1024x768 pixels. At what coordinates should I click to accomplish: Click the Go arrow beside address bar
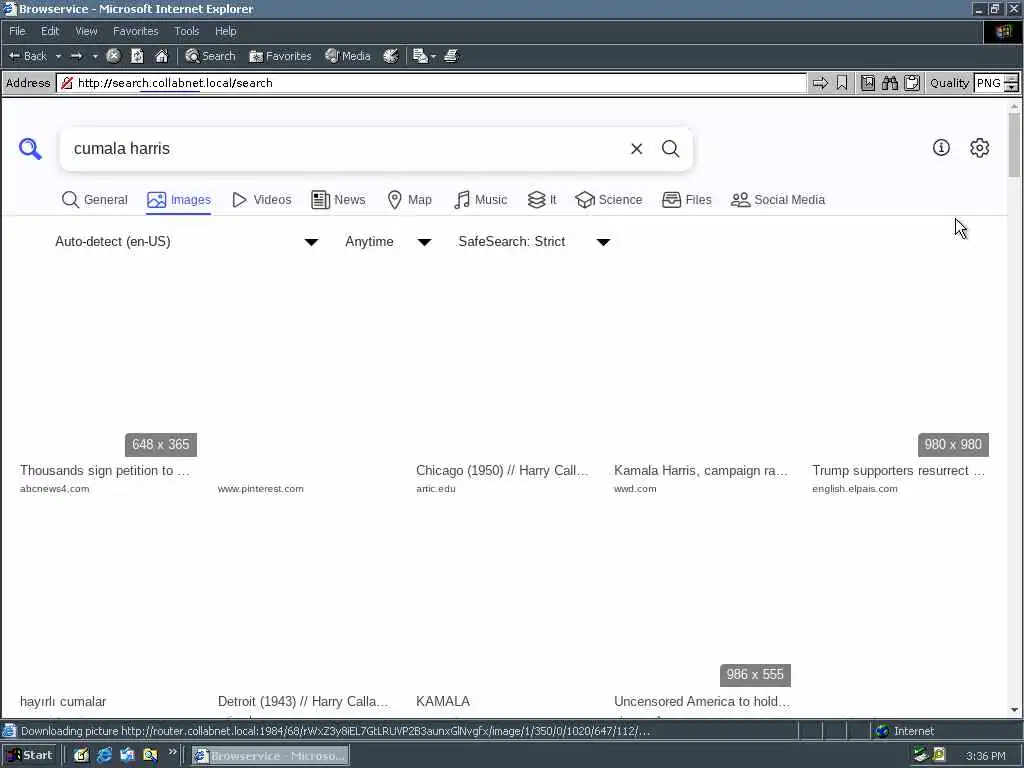pos(820,83)
